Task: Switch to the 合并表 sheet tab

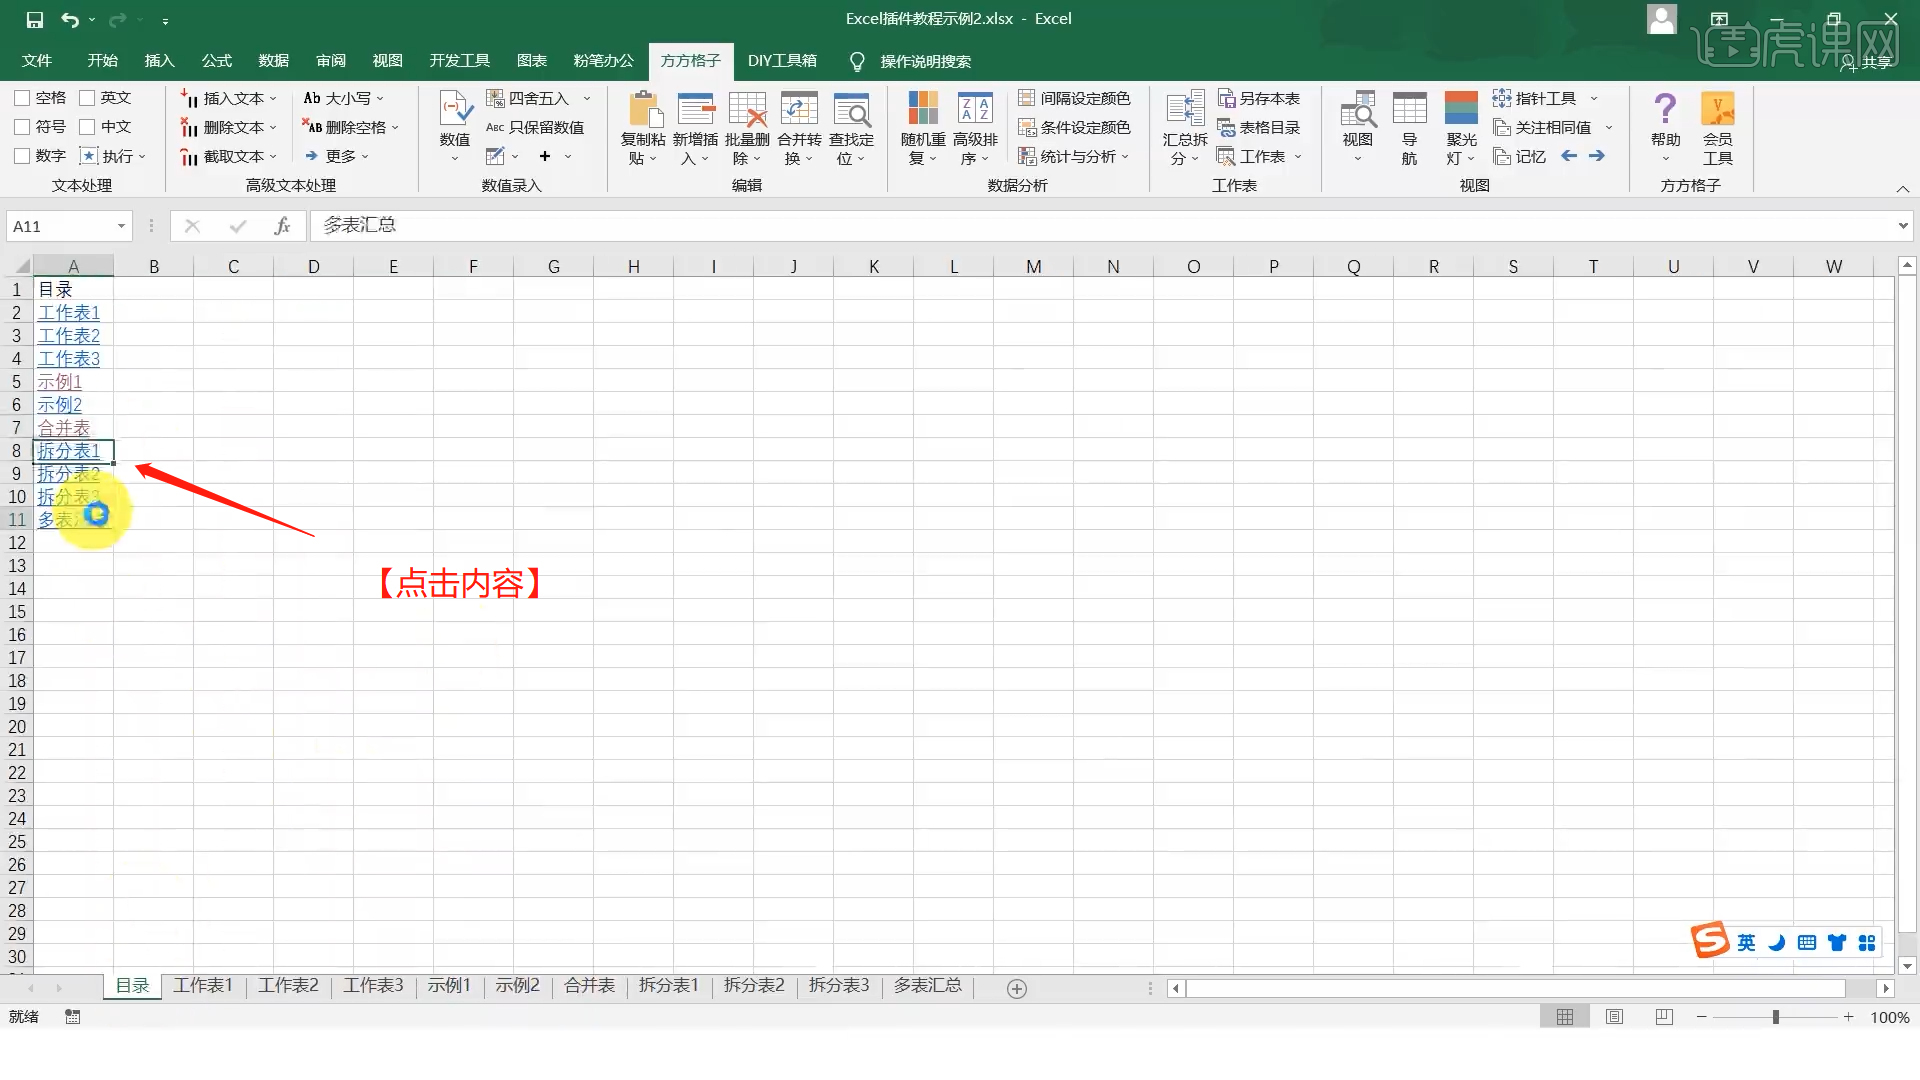Action: pyautogui.click(x=589, y=986)
